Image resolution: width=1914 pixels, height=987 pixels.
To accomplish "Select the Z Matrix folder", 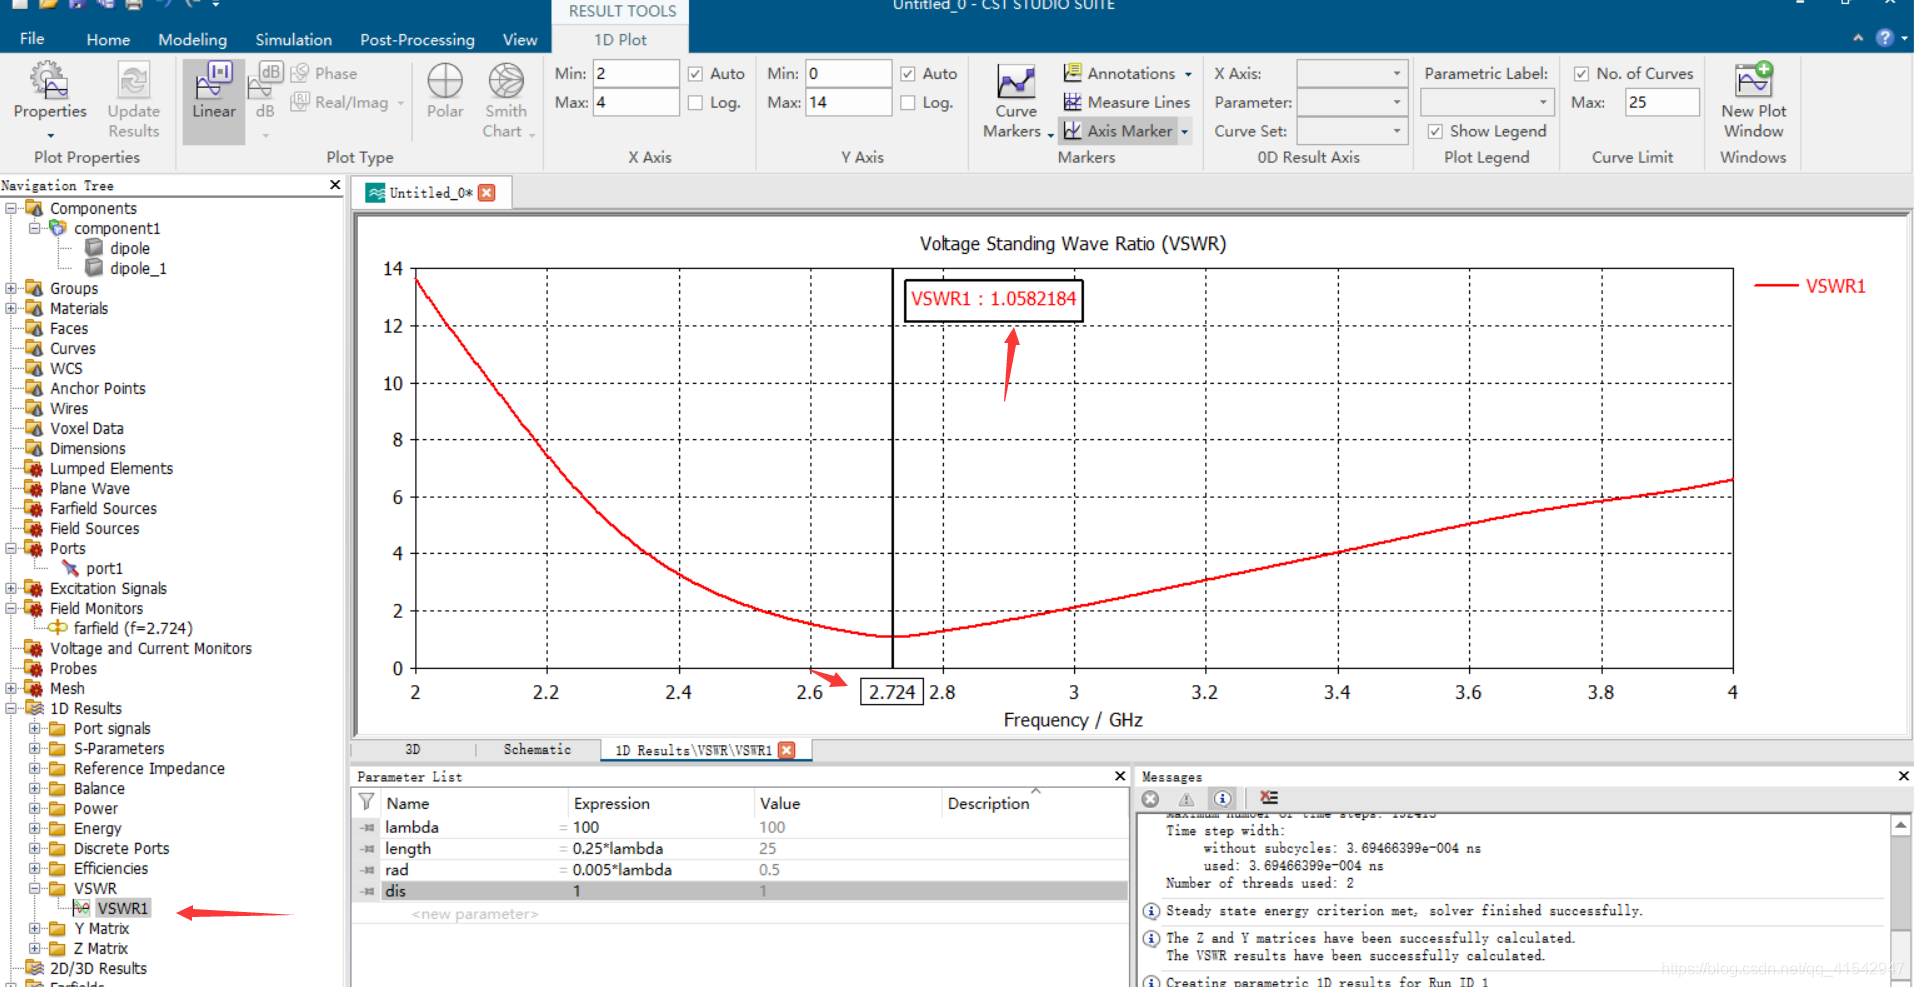I will [x=100, y=948].
